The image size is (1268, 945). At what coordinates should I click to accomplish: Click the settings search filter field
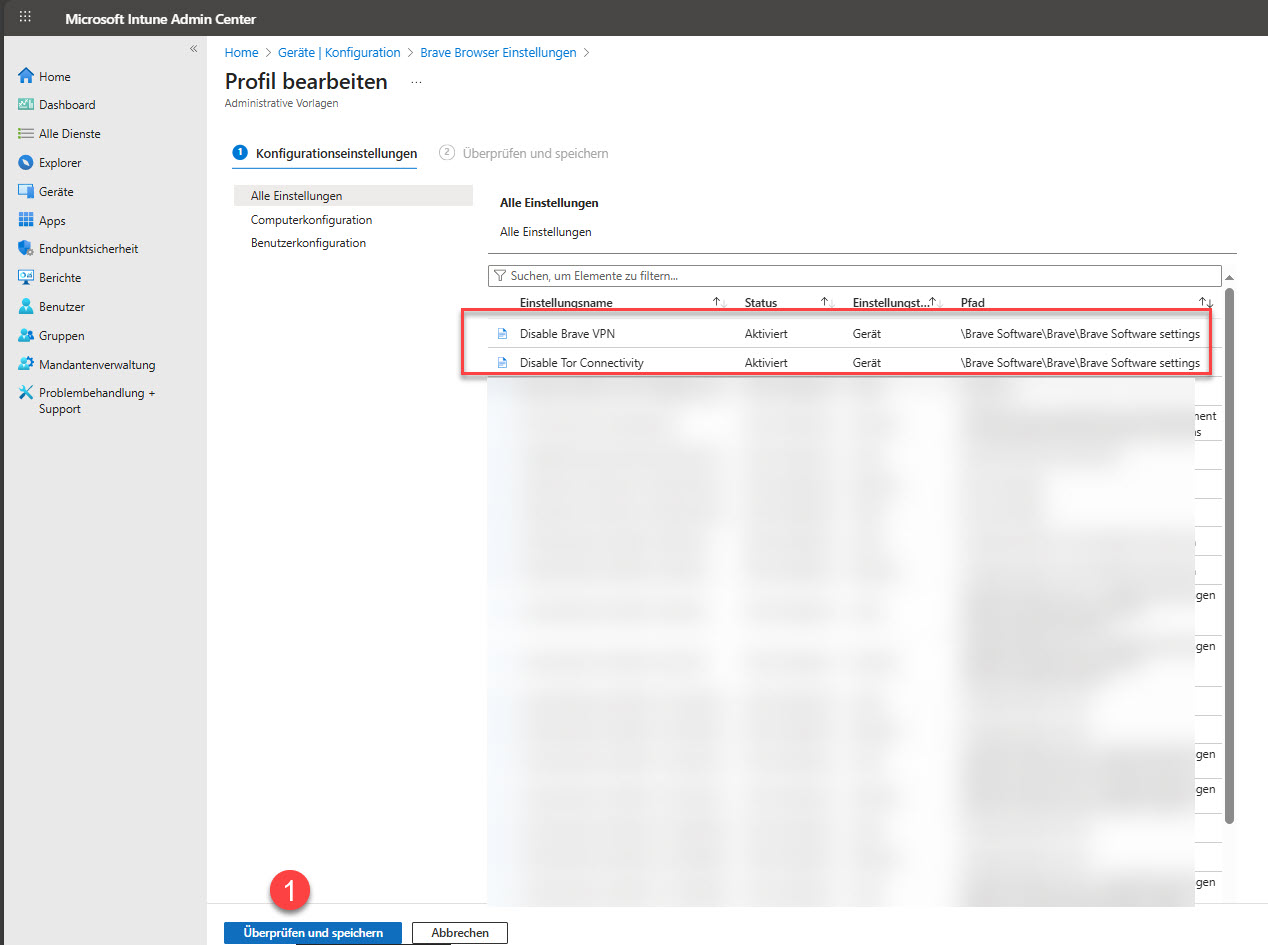[855, 275]
